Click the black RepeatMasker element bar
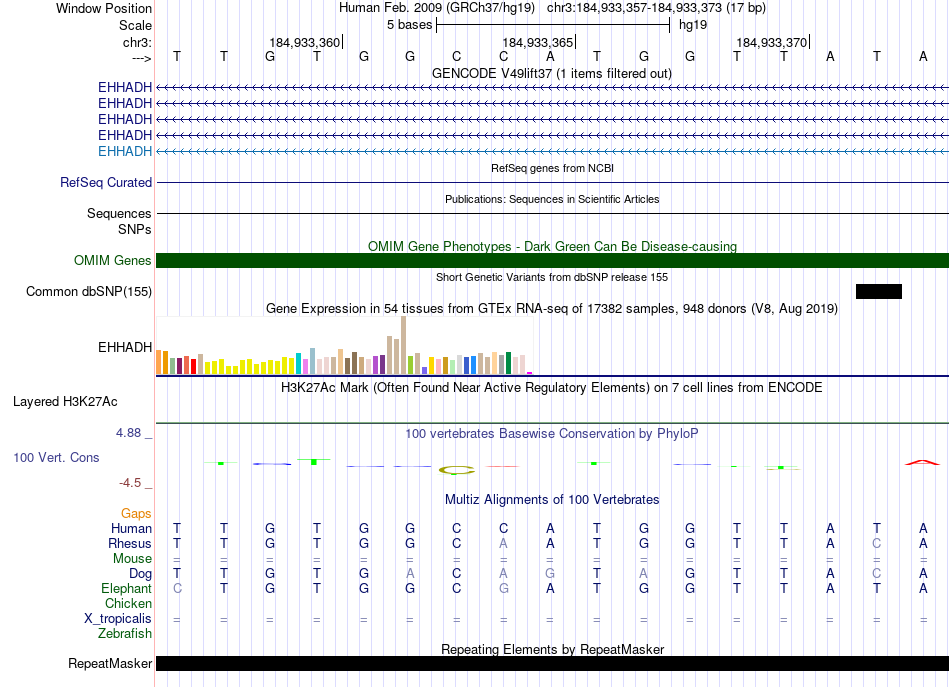Screen dimensions: 950x687 (x=552, y=664)
